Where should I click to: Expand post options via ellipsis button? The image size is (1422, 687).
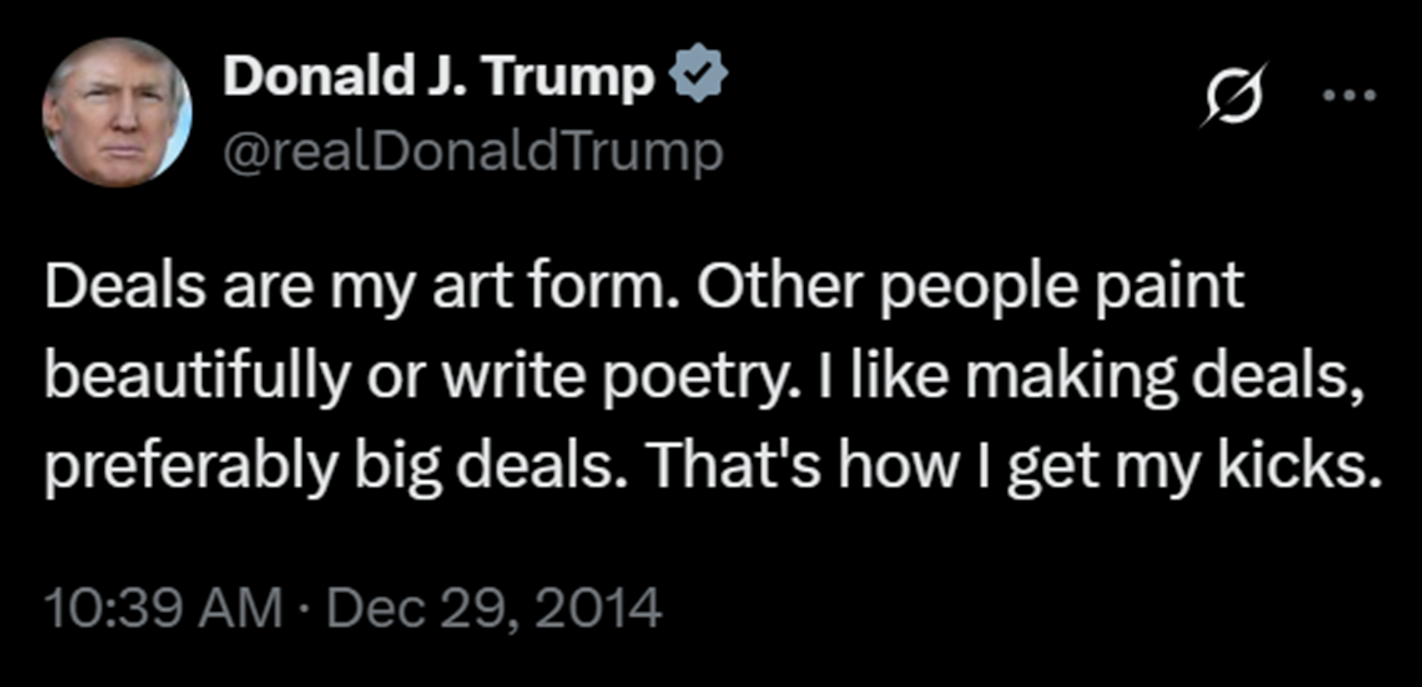pyautogui.click(x=1349, y=96)
